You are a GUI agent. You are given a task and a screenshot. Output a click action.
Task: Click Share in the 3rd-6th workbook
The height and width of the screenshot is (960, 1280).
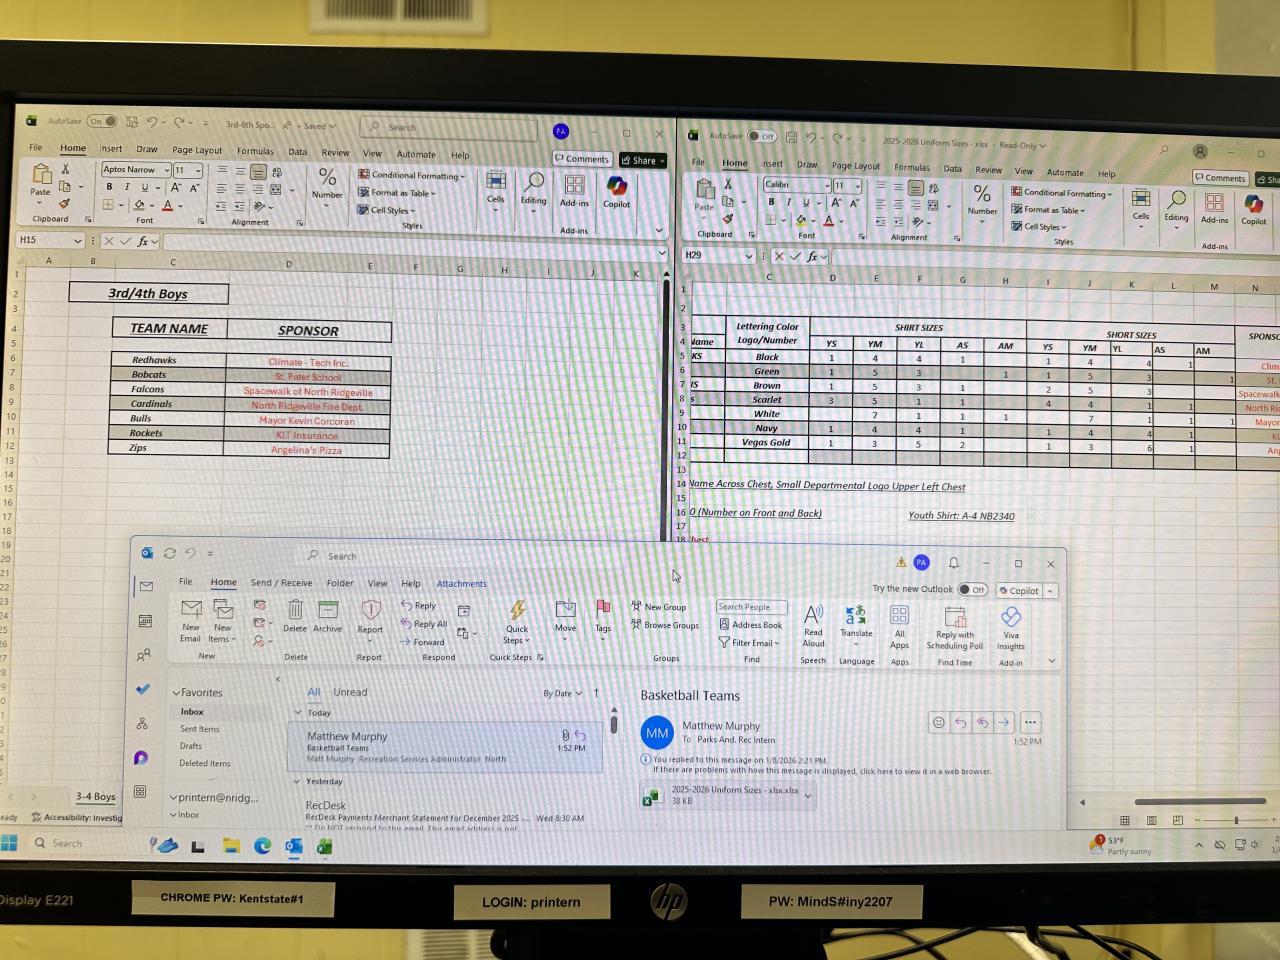click(643, 160)
